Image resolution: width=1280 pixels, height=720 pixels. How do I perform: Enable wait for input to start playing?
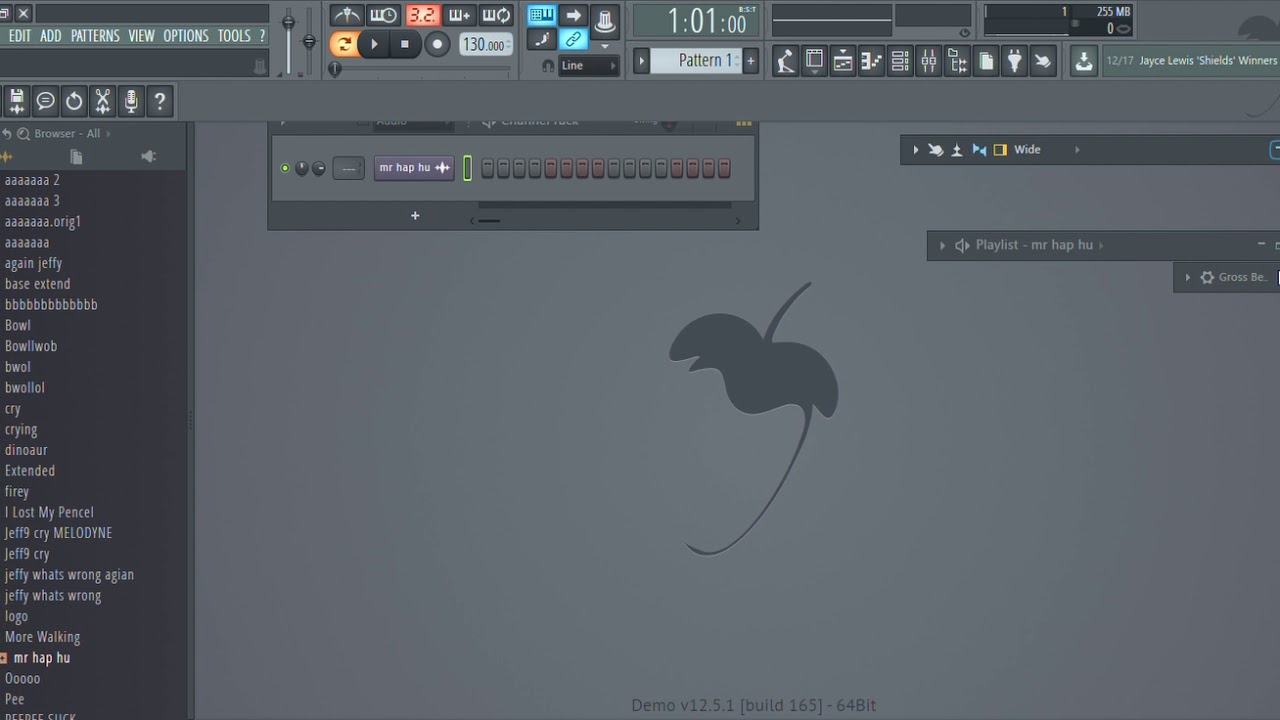click(x=384, y=15)
